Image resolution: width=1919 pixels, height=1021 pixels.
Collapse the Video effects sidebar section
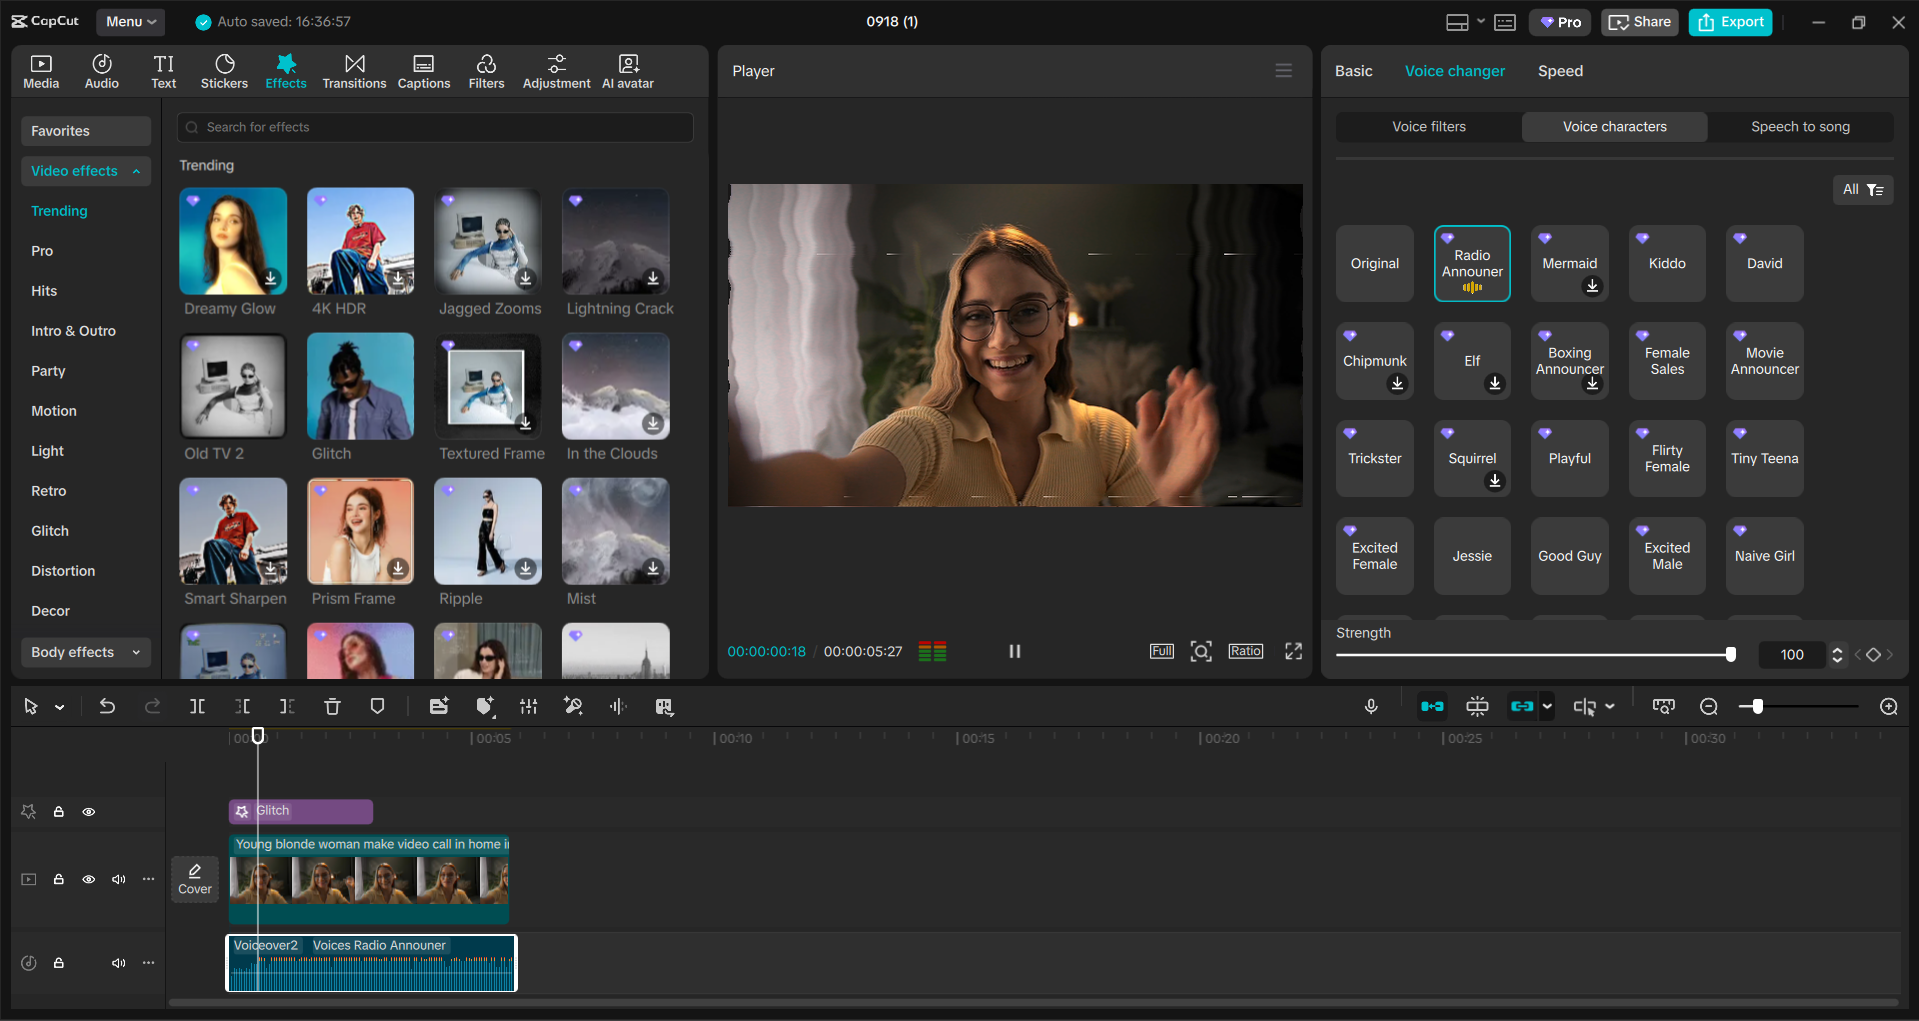[137, 171]
